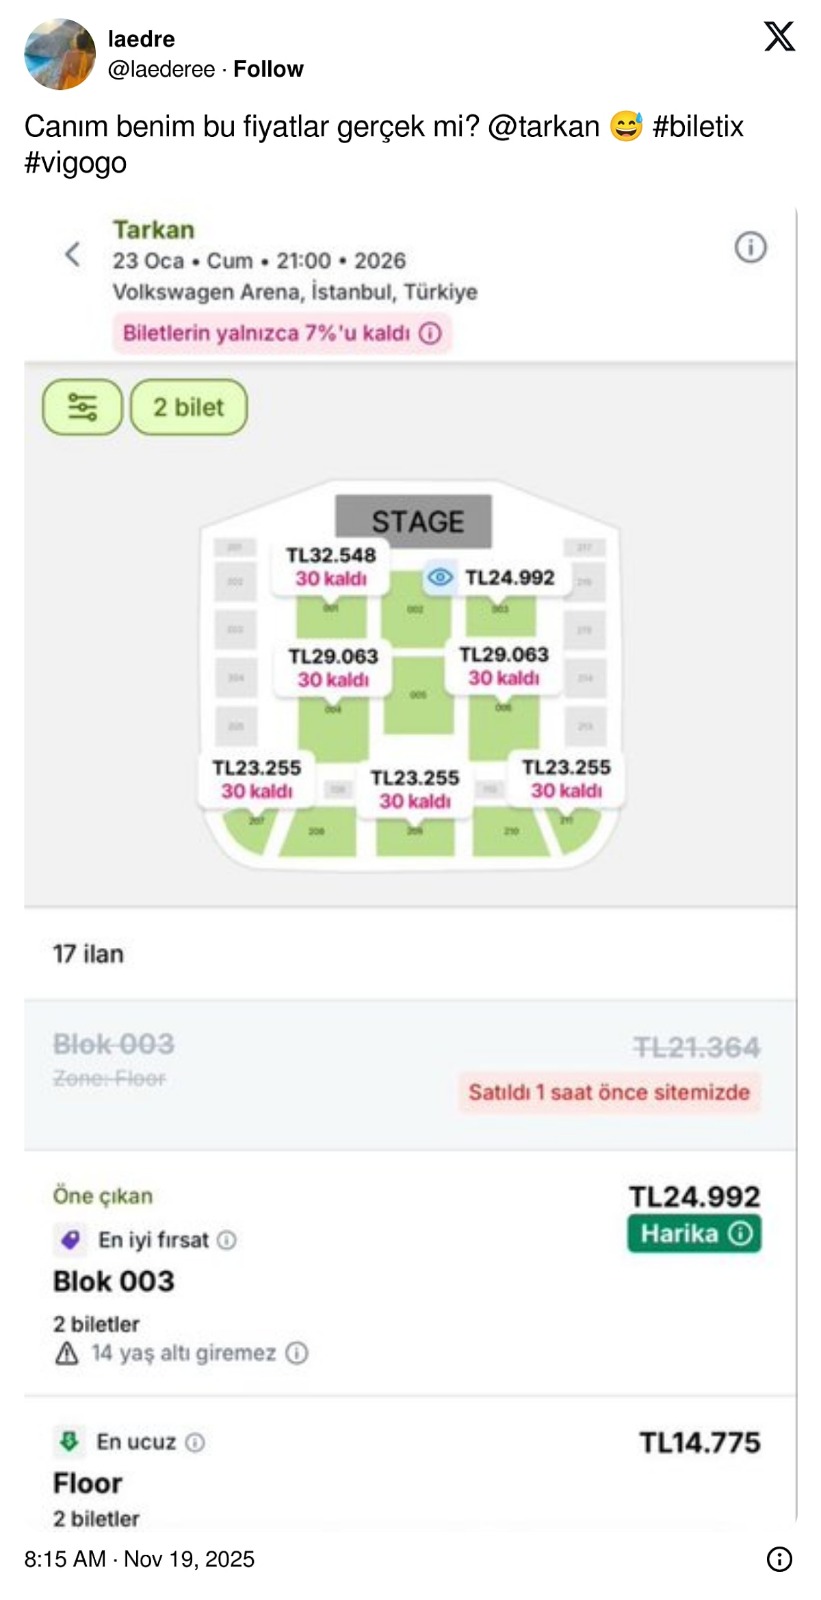The width and height of the screenshot is (821, 1600).
Task: Click the eye icon on TL24.992 marker
Action: [439, 577]
